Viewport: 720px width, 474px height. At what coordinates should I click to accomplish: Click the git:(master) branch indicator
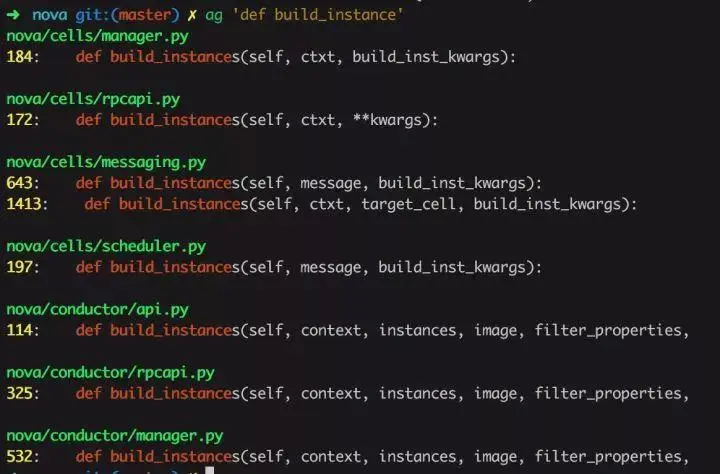(x=127, y=15)
